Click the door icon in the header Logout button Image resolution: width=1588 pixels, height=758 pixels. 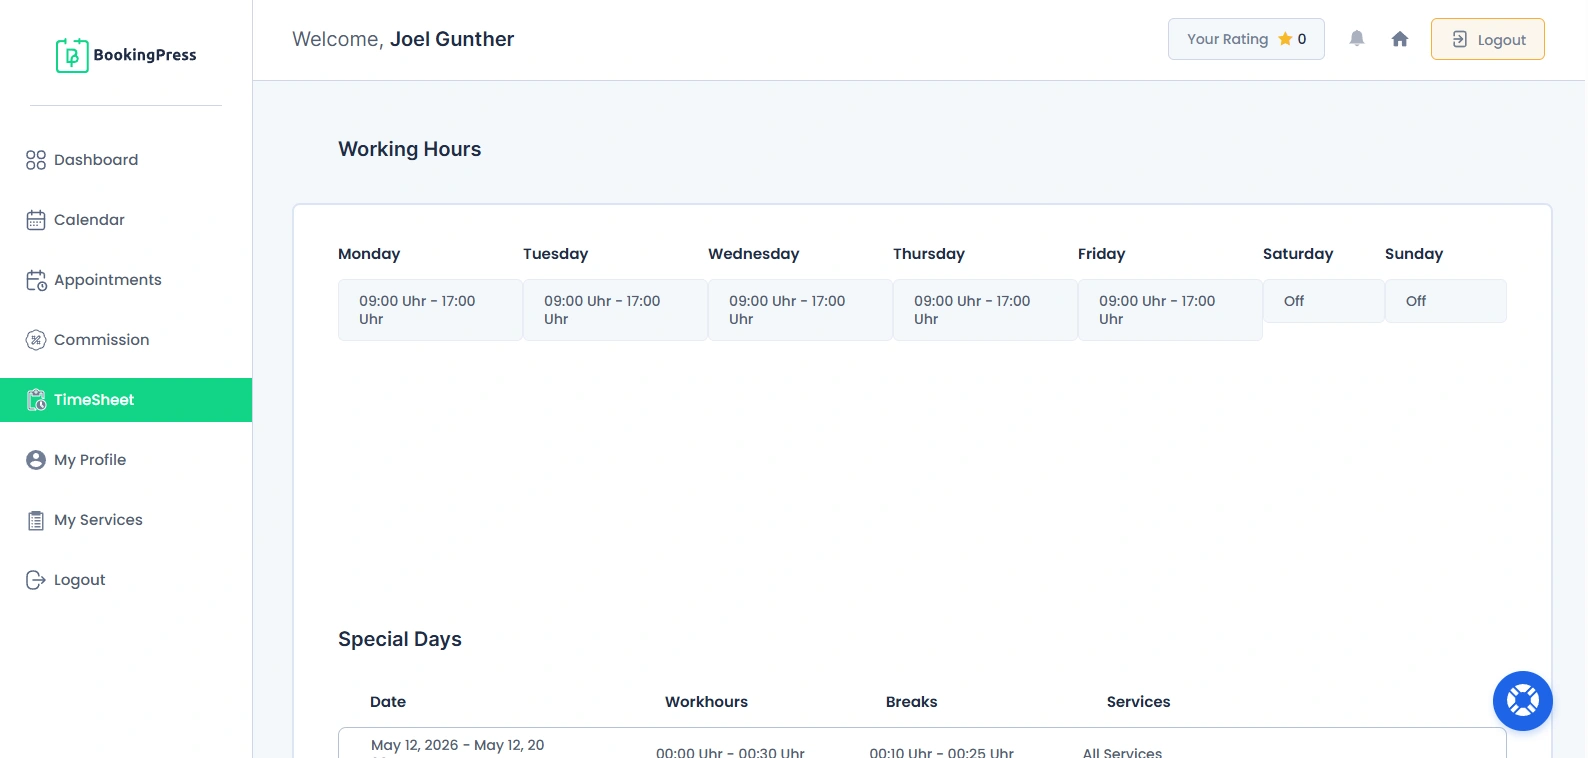[x=1460, y=39]
